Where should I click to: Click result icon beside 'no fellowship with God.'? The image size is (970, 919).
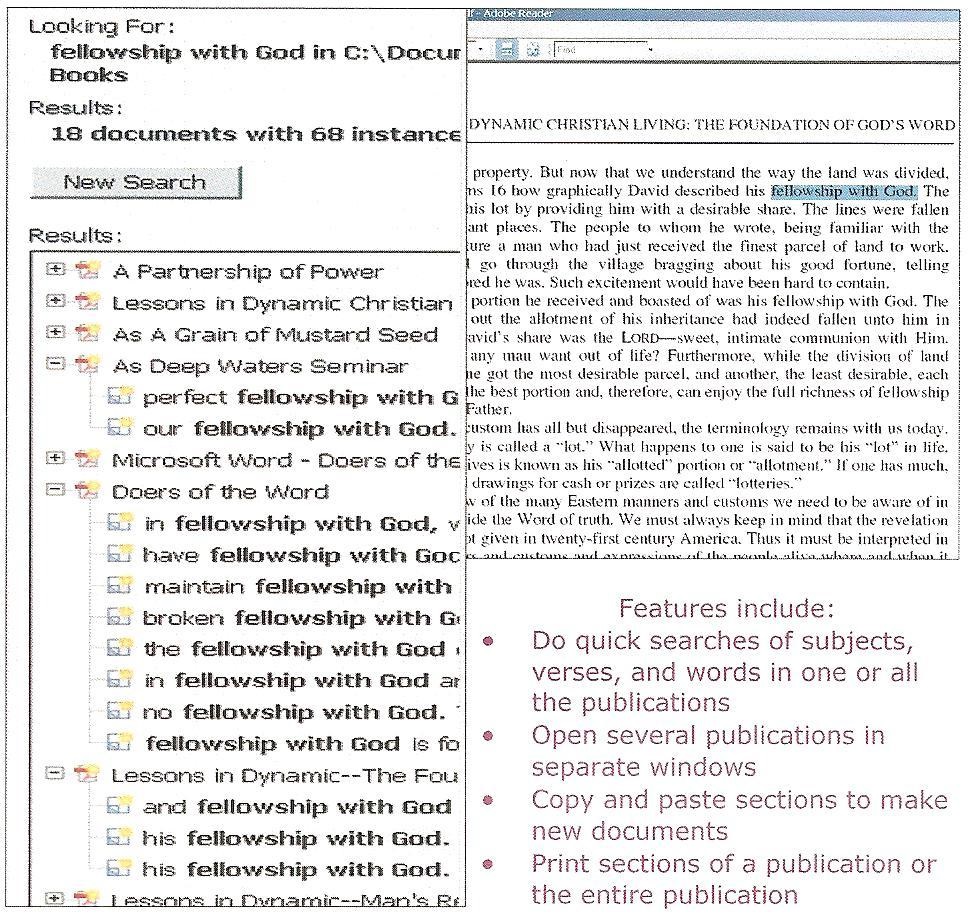[x=119, y=711]
